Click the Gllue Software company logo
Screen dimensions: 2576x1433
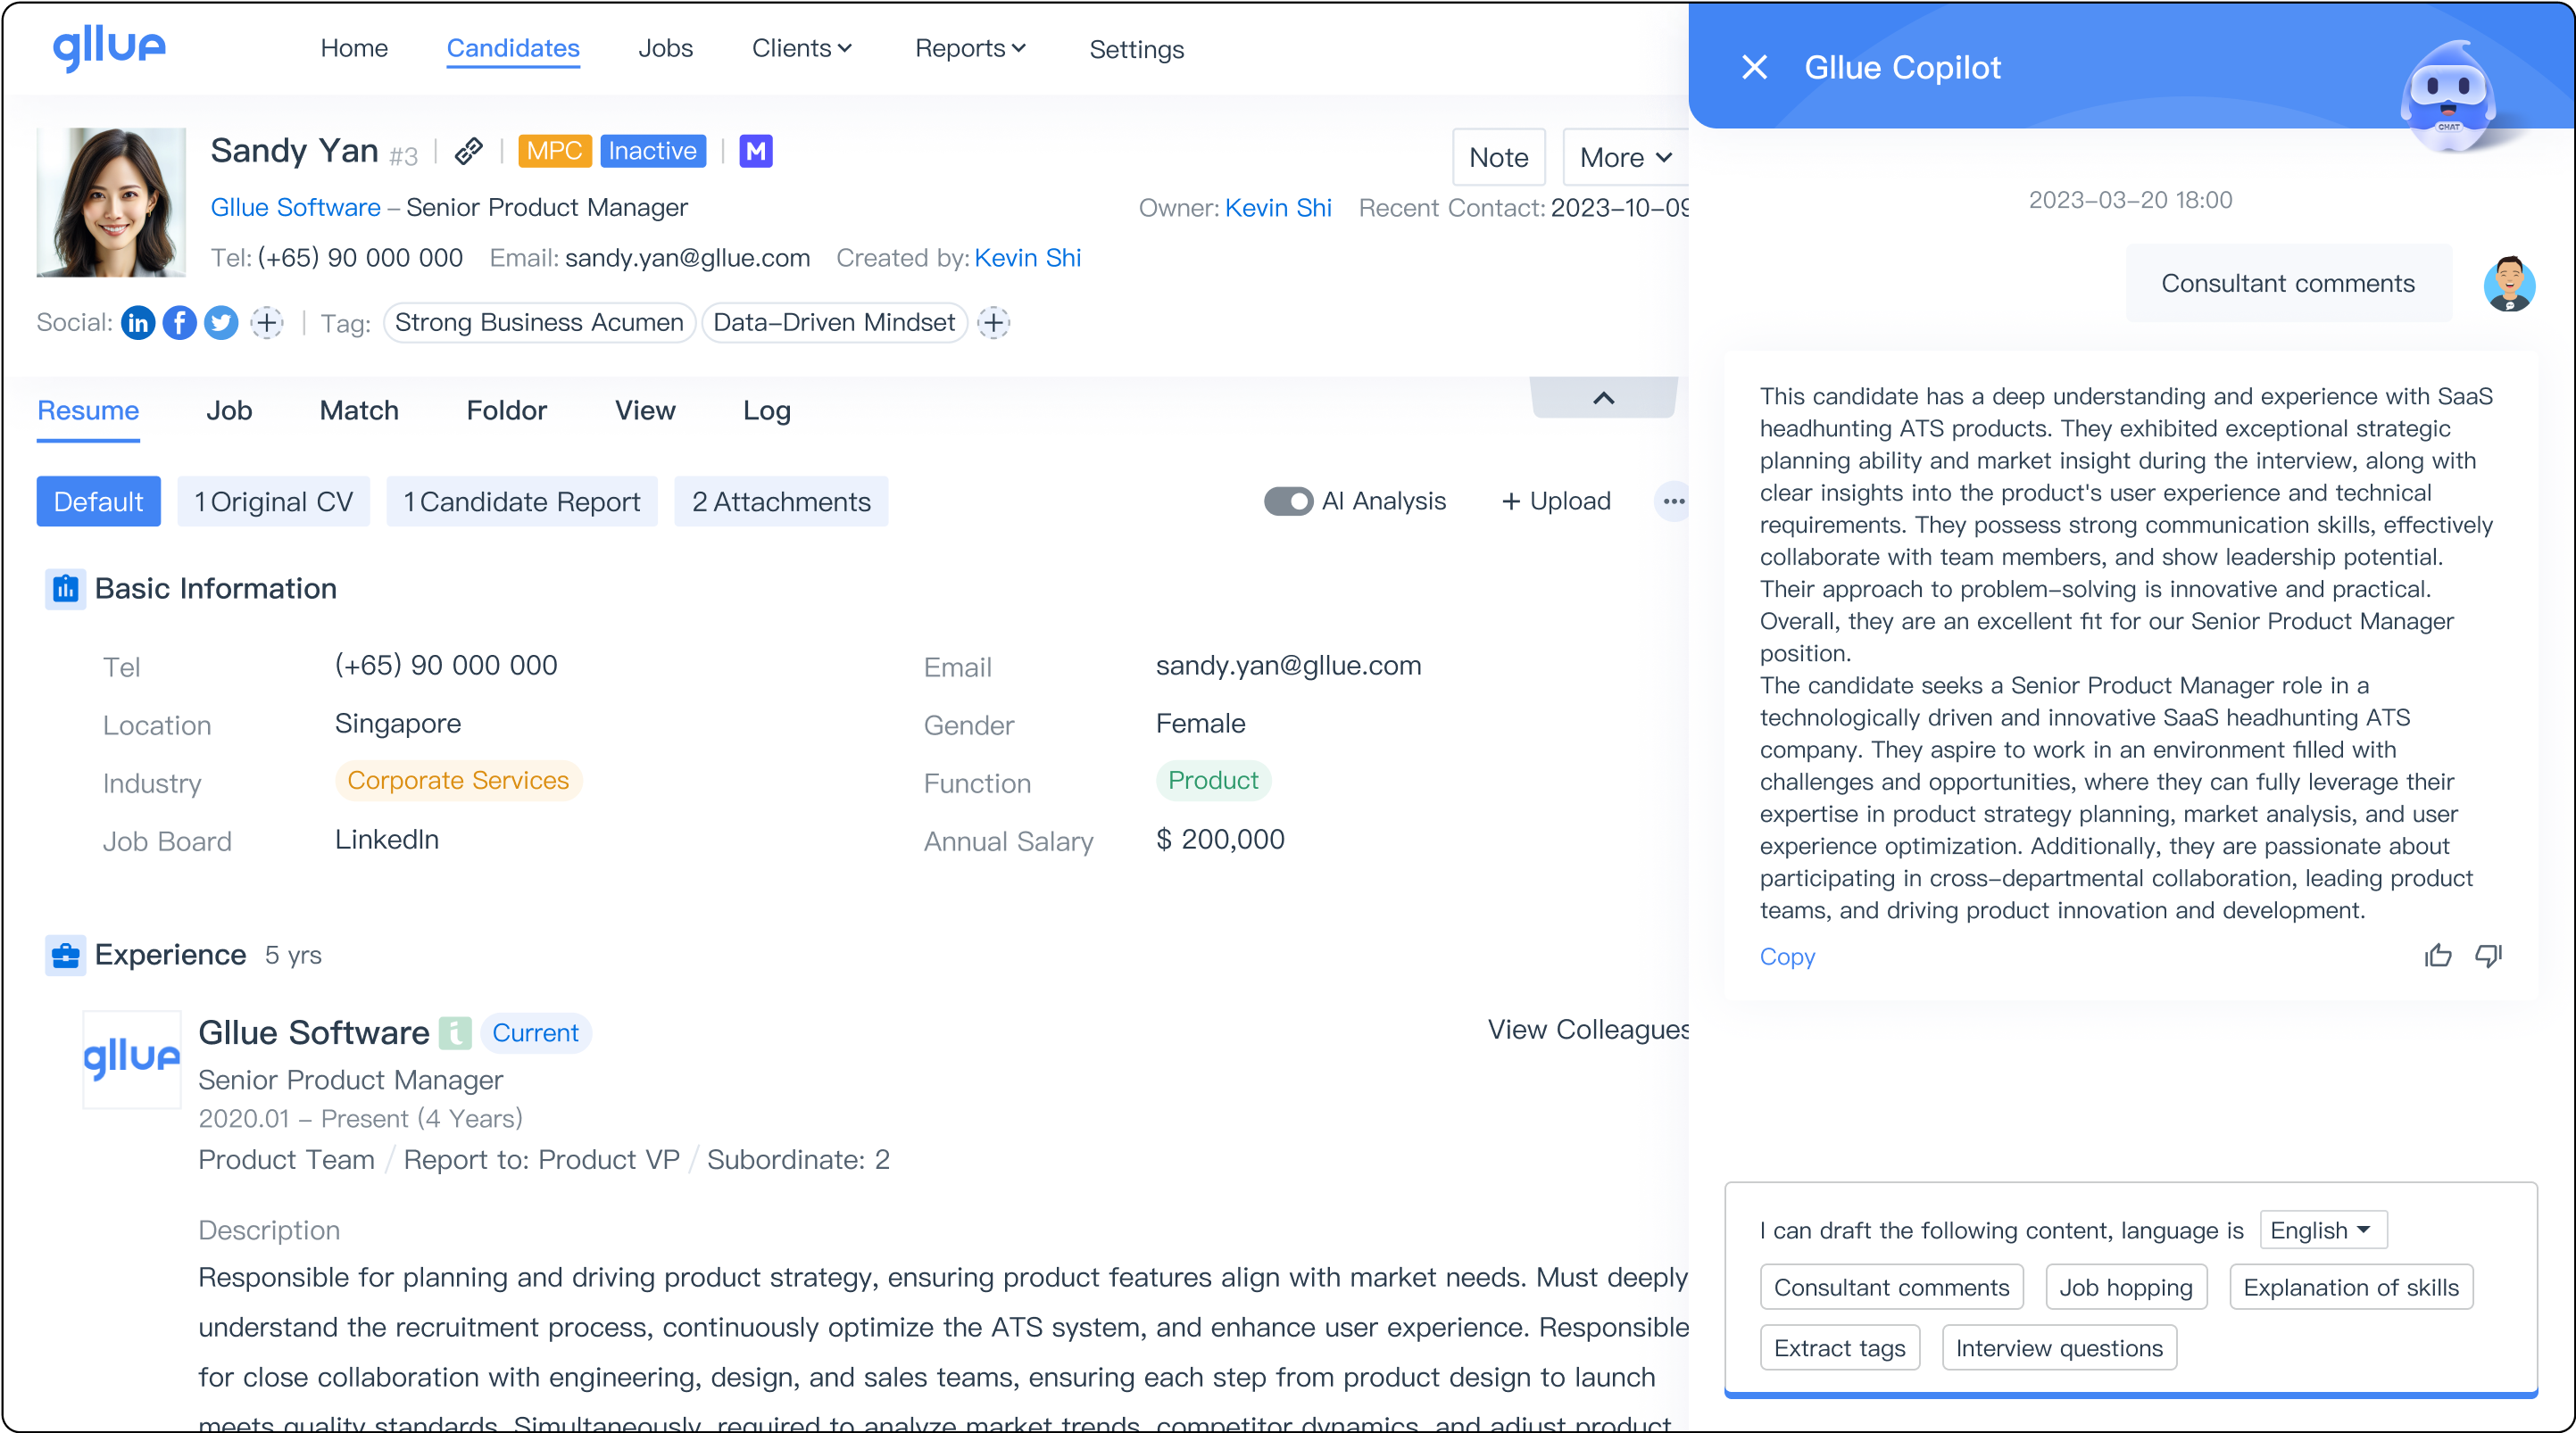131,1059
